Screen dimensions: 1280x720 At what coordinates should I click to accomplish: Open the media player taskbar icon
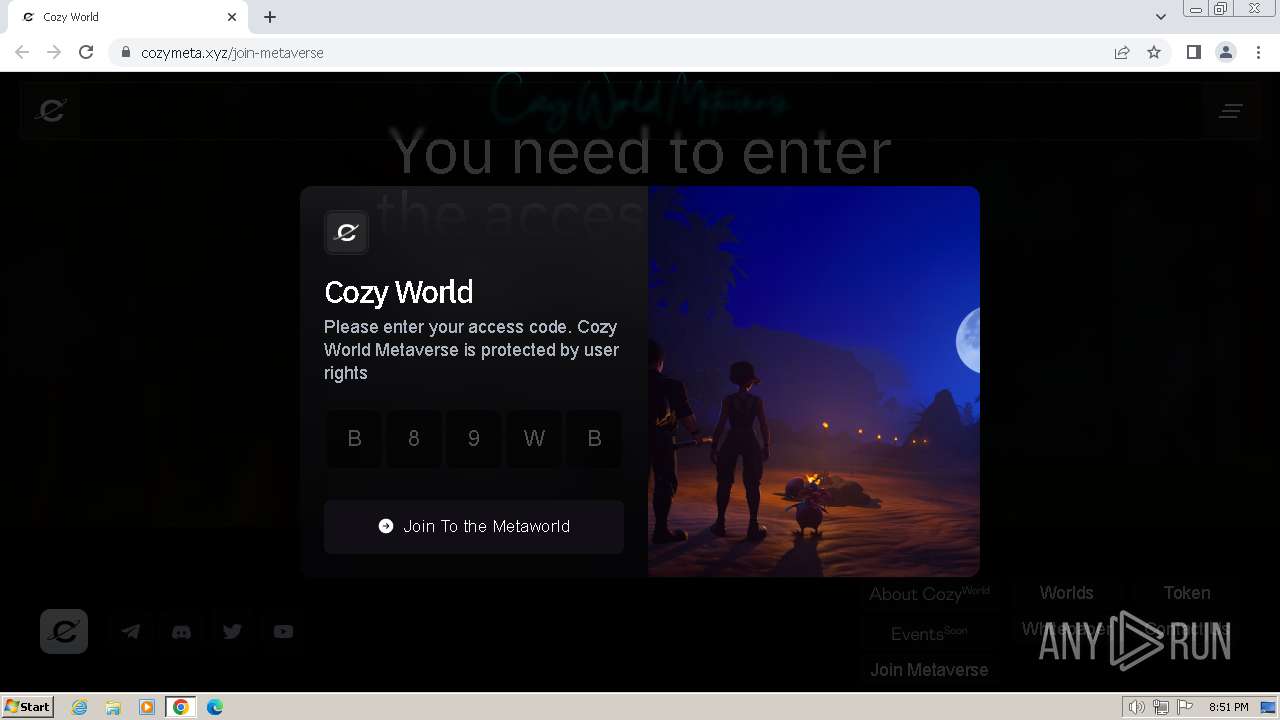[x=147, y=707]
